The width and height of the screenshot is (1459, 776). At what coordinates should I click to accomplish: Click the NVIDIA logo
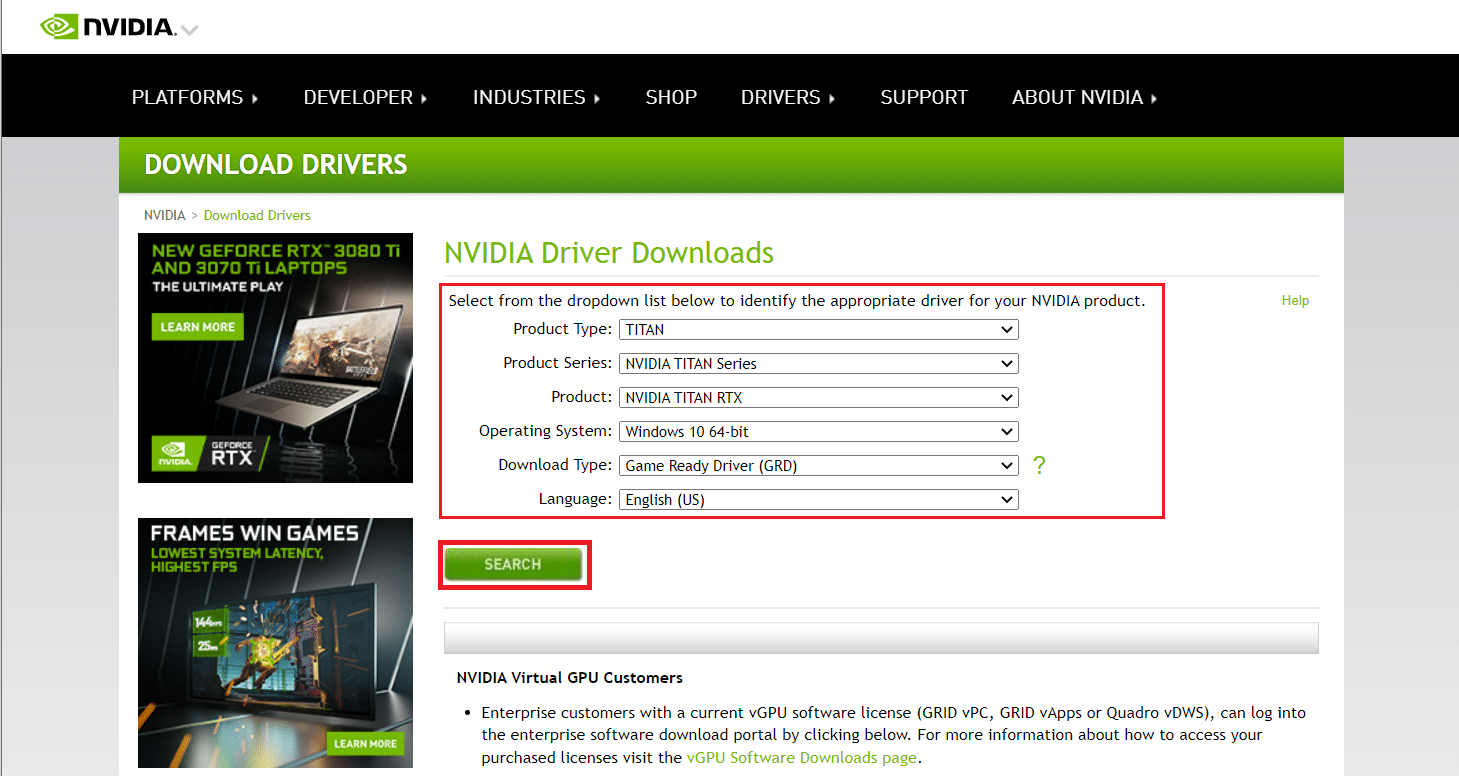(x=108, y=27)
